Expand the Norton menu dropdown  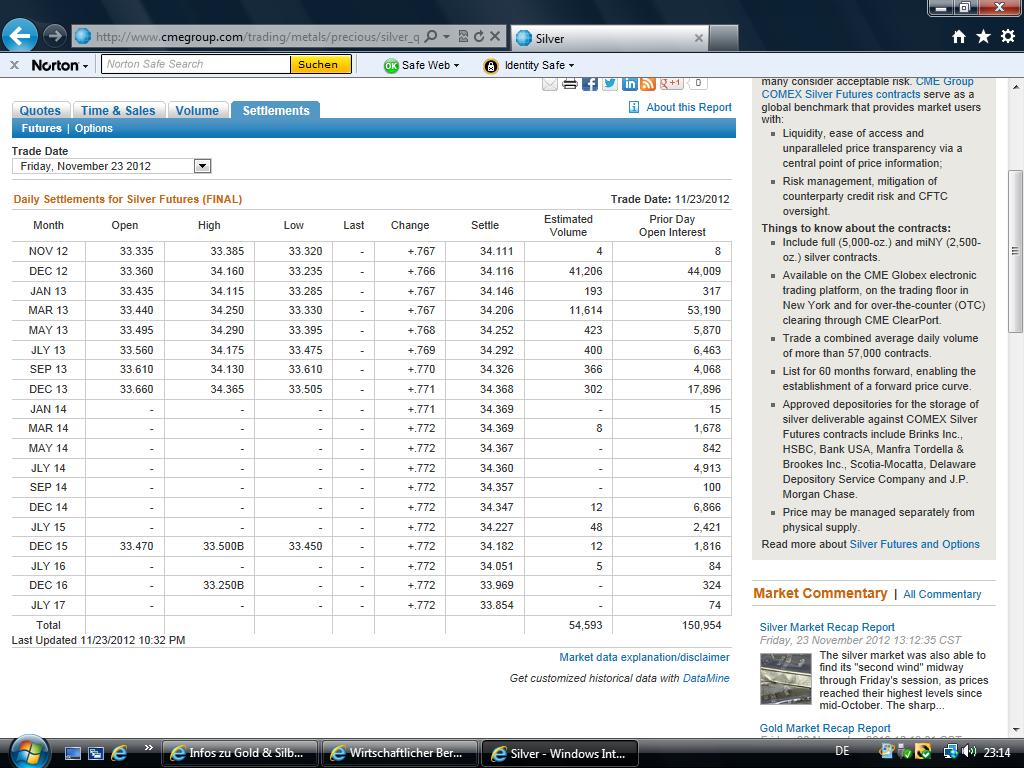point(59,65)
